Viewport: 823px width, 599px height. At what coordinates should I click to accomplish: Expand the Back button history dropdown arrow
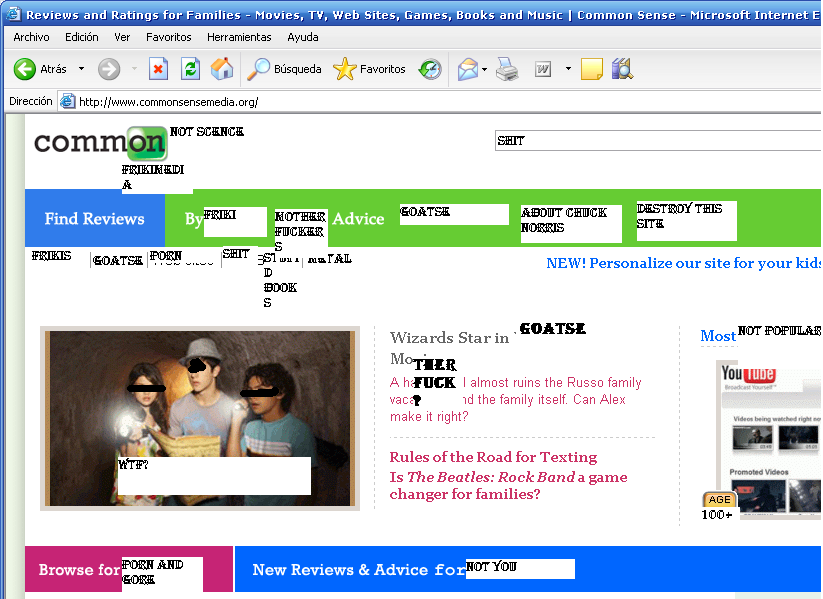tap(81, 69)
